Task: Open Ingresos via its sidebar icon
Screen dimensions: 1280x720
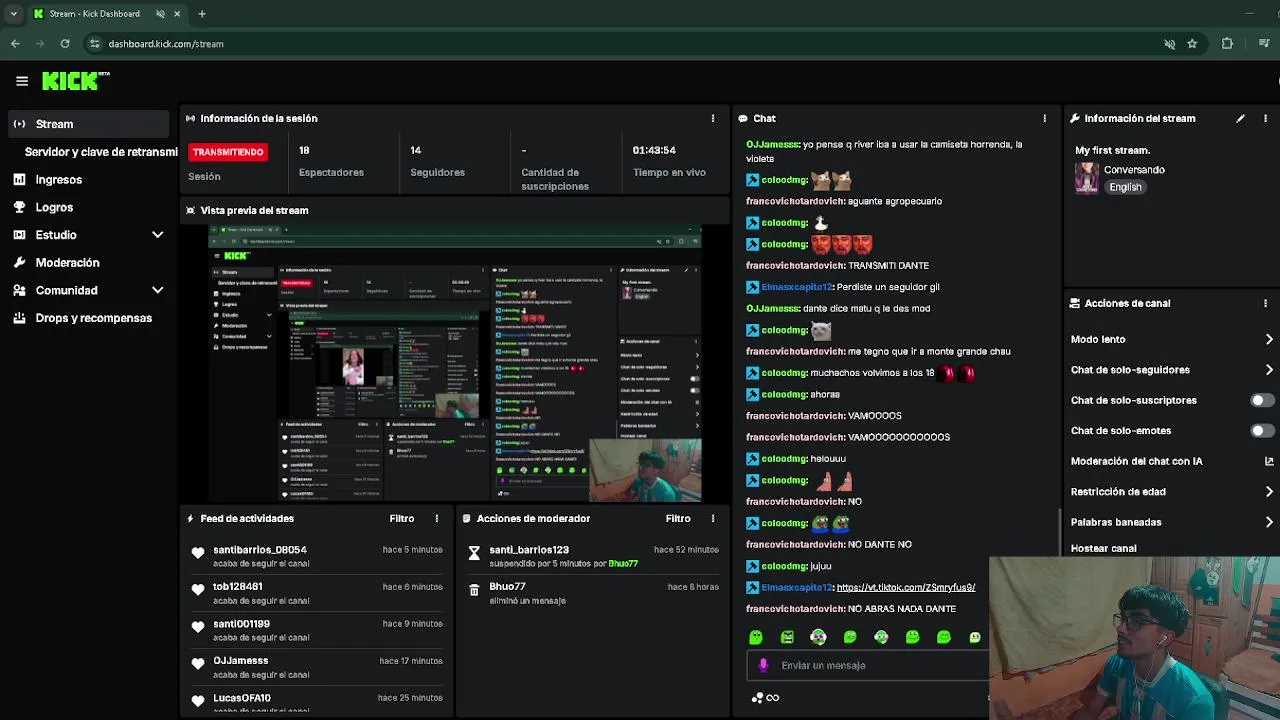Action: pos(19,179)
